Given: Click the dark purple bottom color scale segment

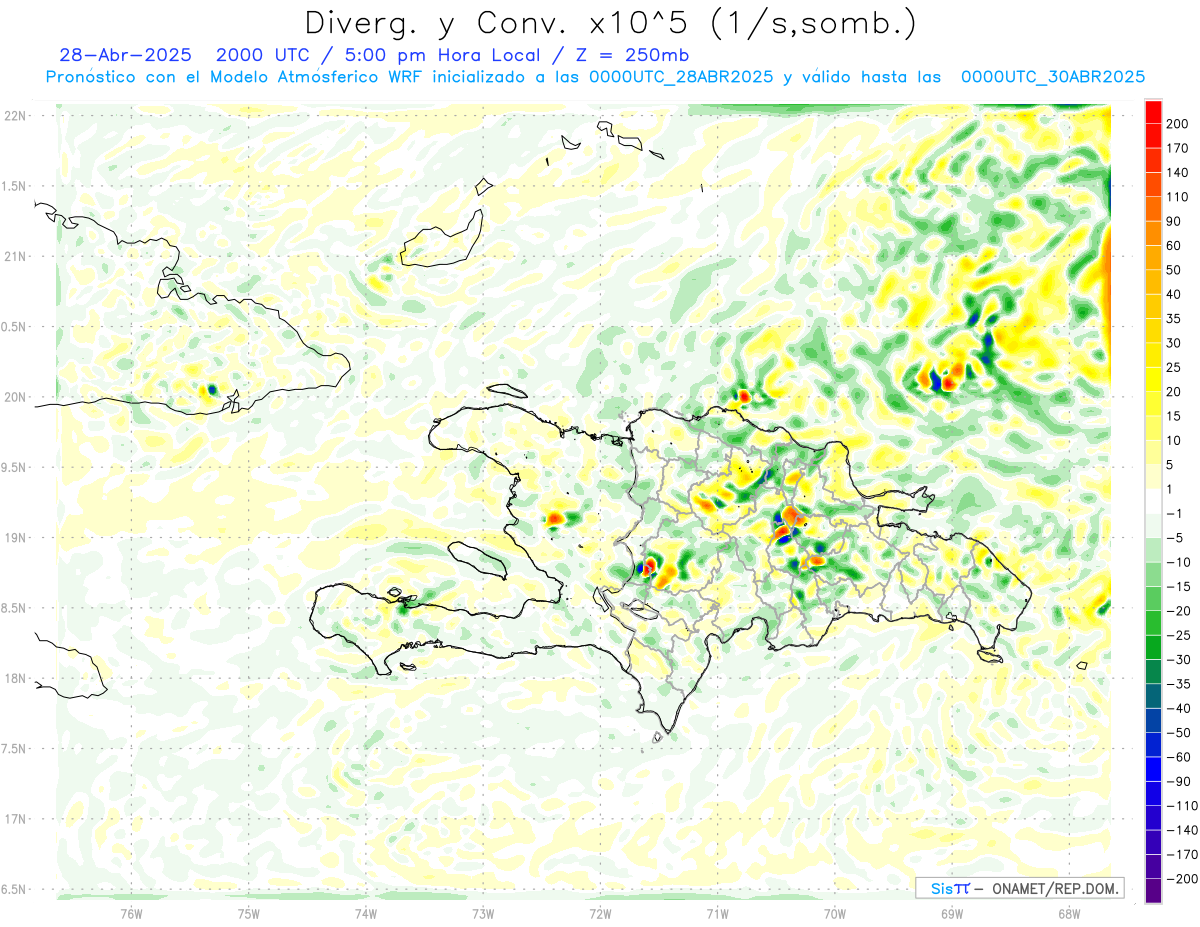Looking at the screenshot, I should (1153, 891).
